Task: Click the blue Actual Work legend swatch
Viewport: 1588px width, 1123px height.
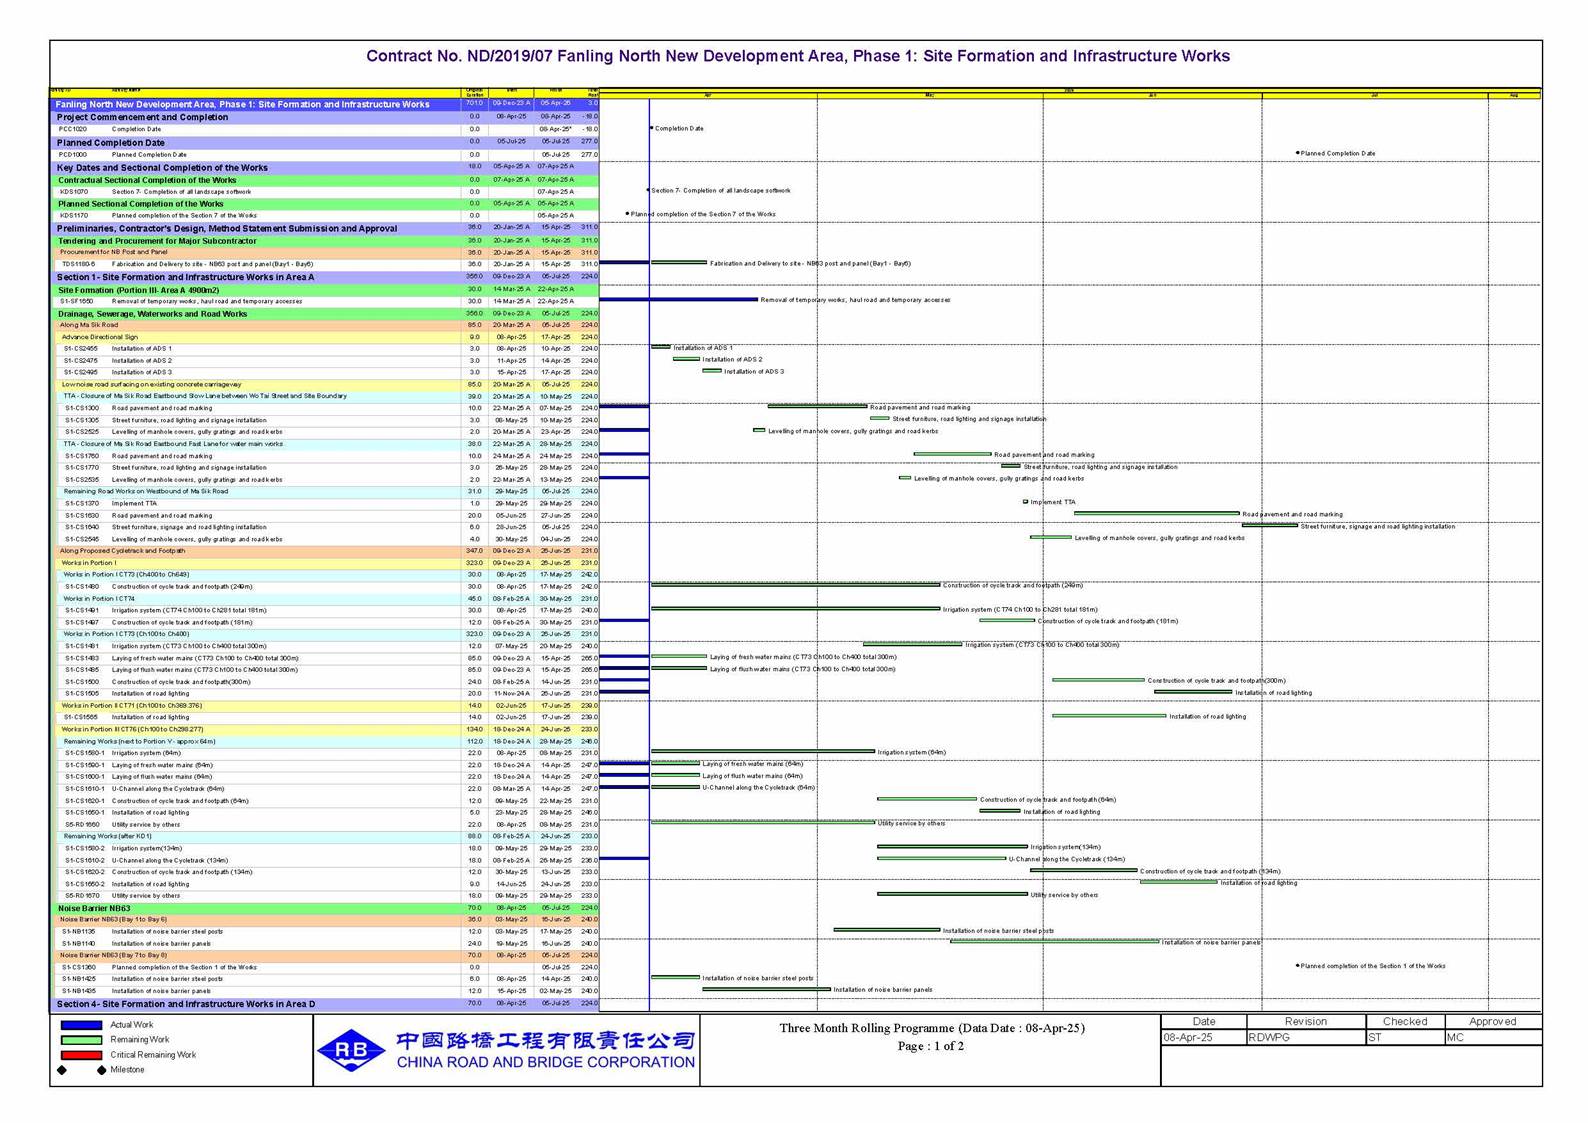Action: coord(81,1025)
